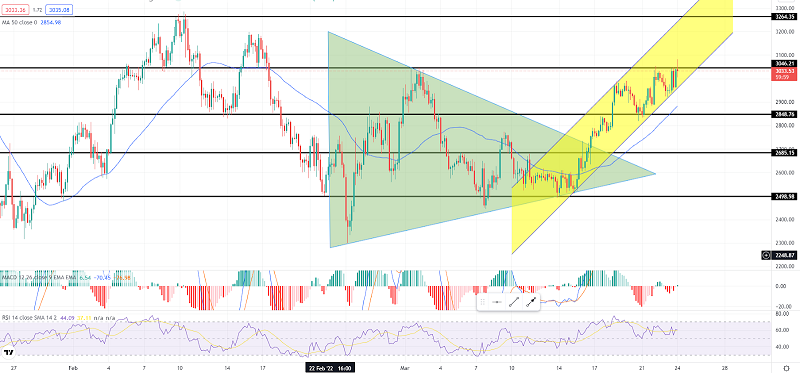Click the drag handle on the floating drawing toolbar
The width and height of the screenshot is (800, 373).
click(482, 302)
